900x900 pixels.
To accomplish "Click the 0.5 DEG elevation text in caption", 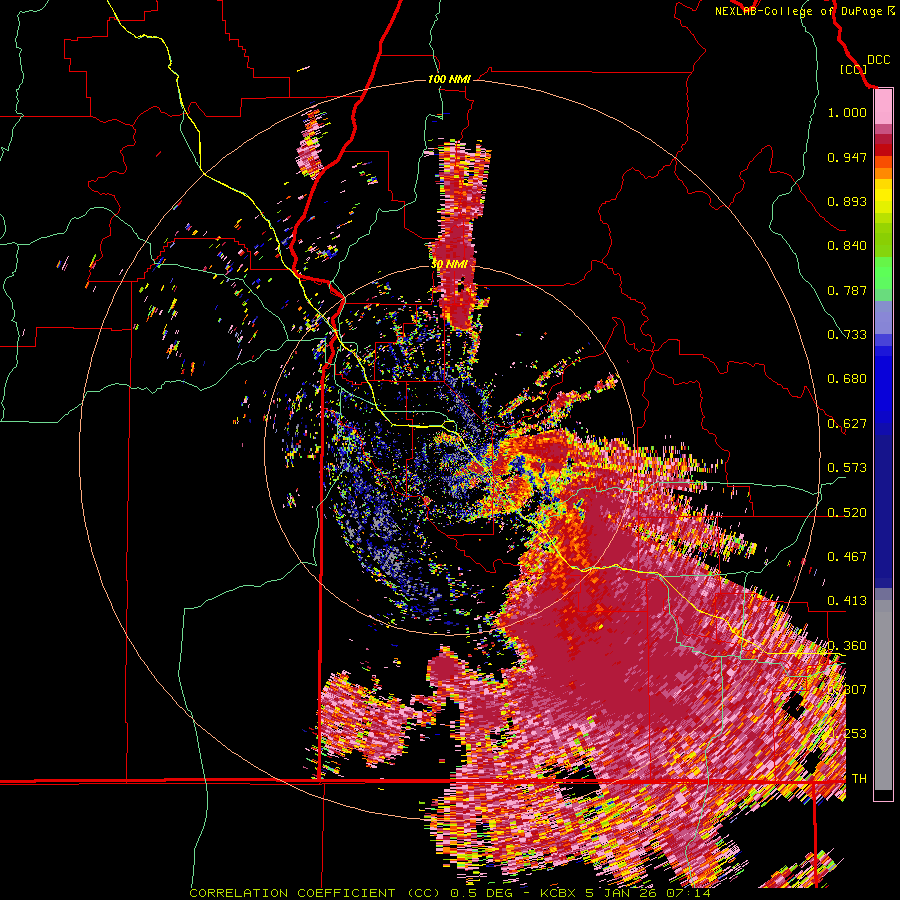I will click(x=482, y=893).
